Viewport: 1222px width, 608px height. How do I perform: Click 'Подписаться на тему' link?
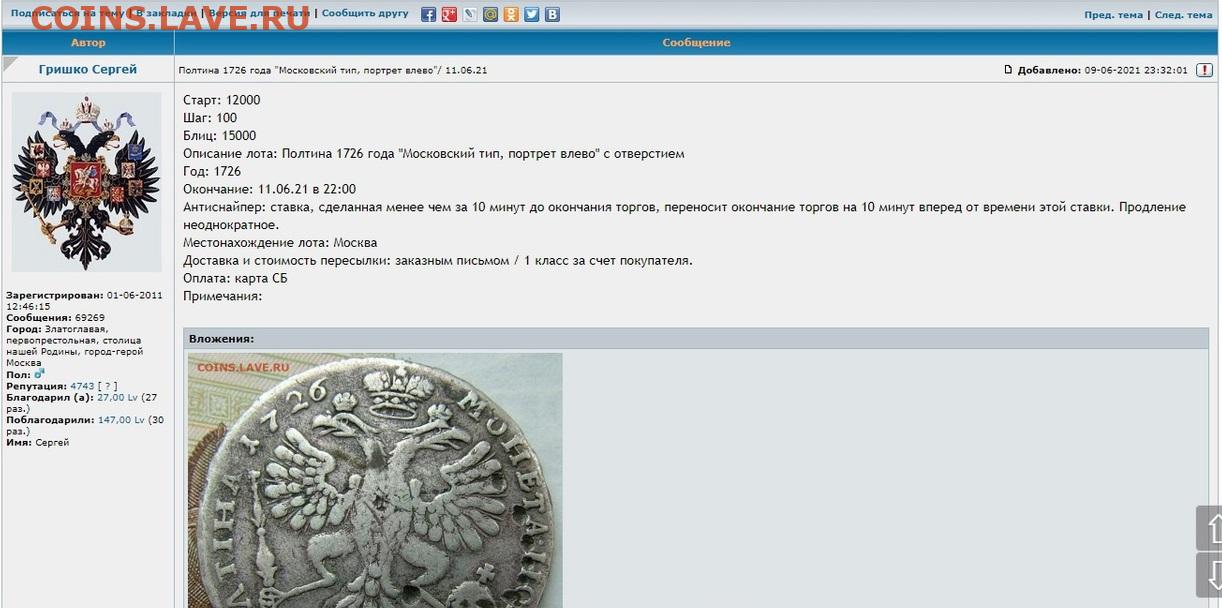coord(68,14)
